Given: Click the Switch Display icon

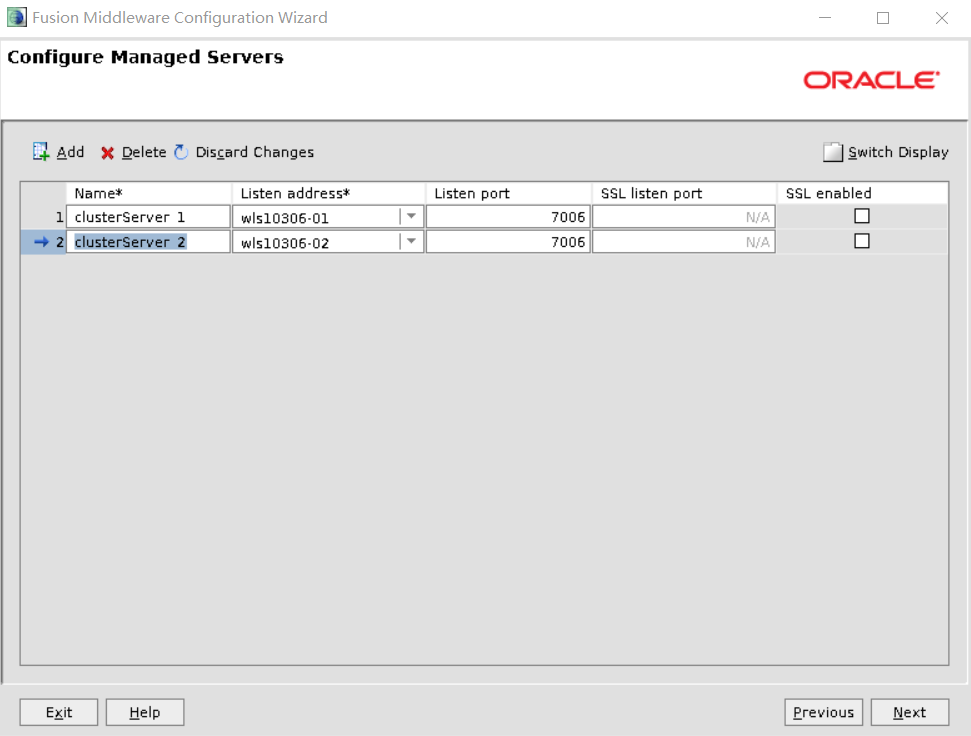Looking at the screenshot, I should click(x=833, y=152).
